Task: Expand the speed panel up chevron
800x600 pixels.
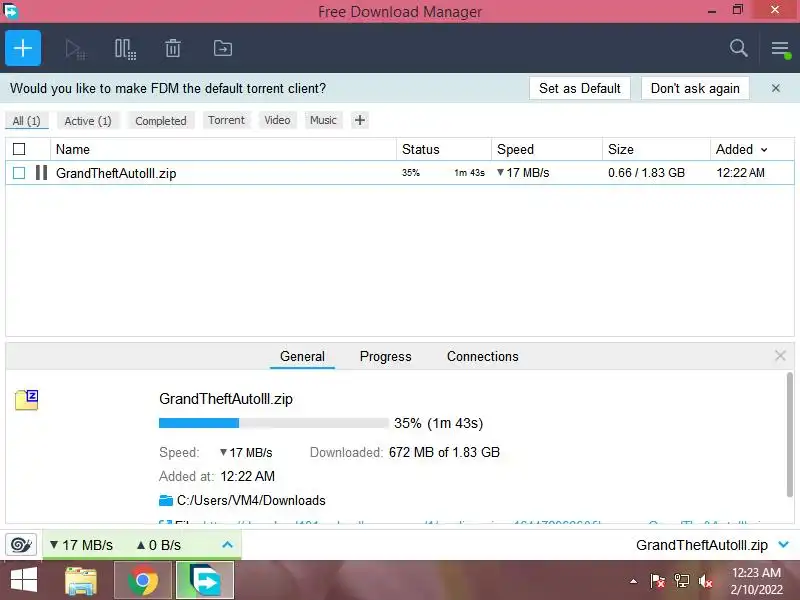Action: (228, 545)
